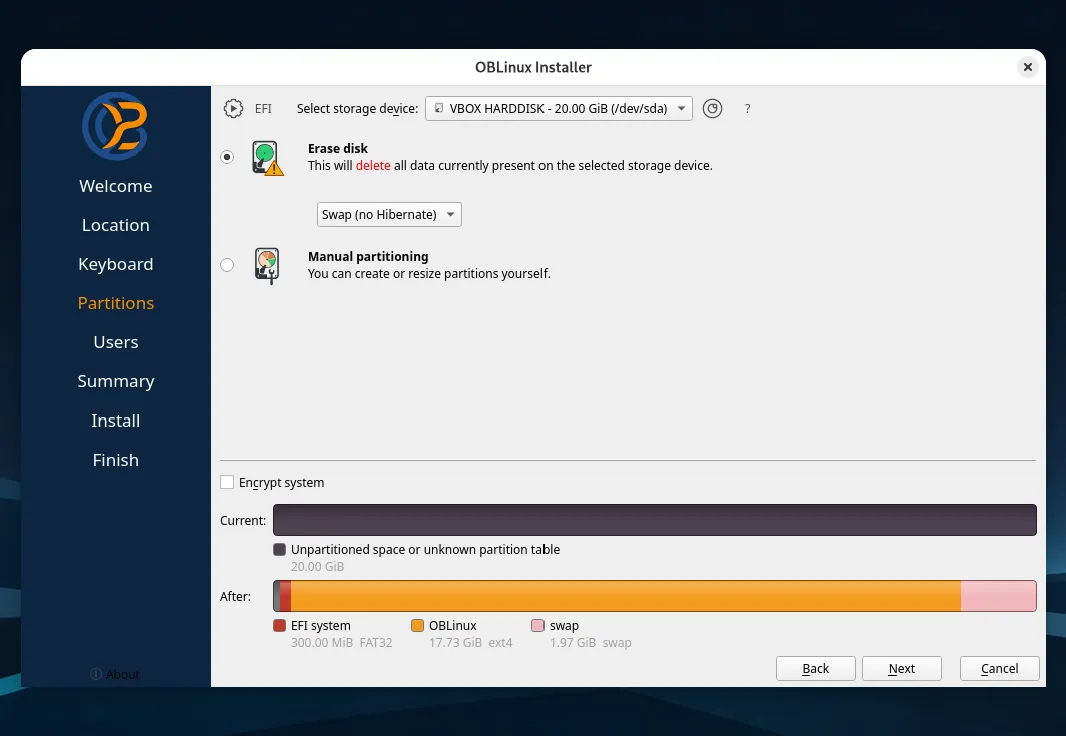This screenshot has width=1066, height=736.
Task: Close the OBLinux Installer window
Action: click(1027, 67)
